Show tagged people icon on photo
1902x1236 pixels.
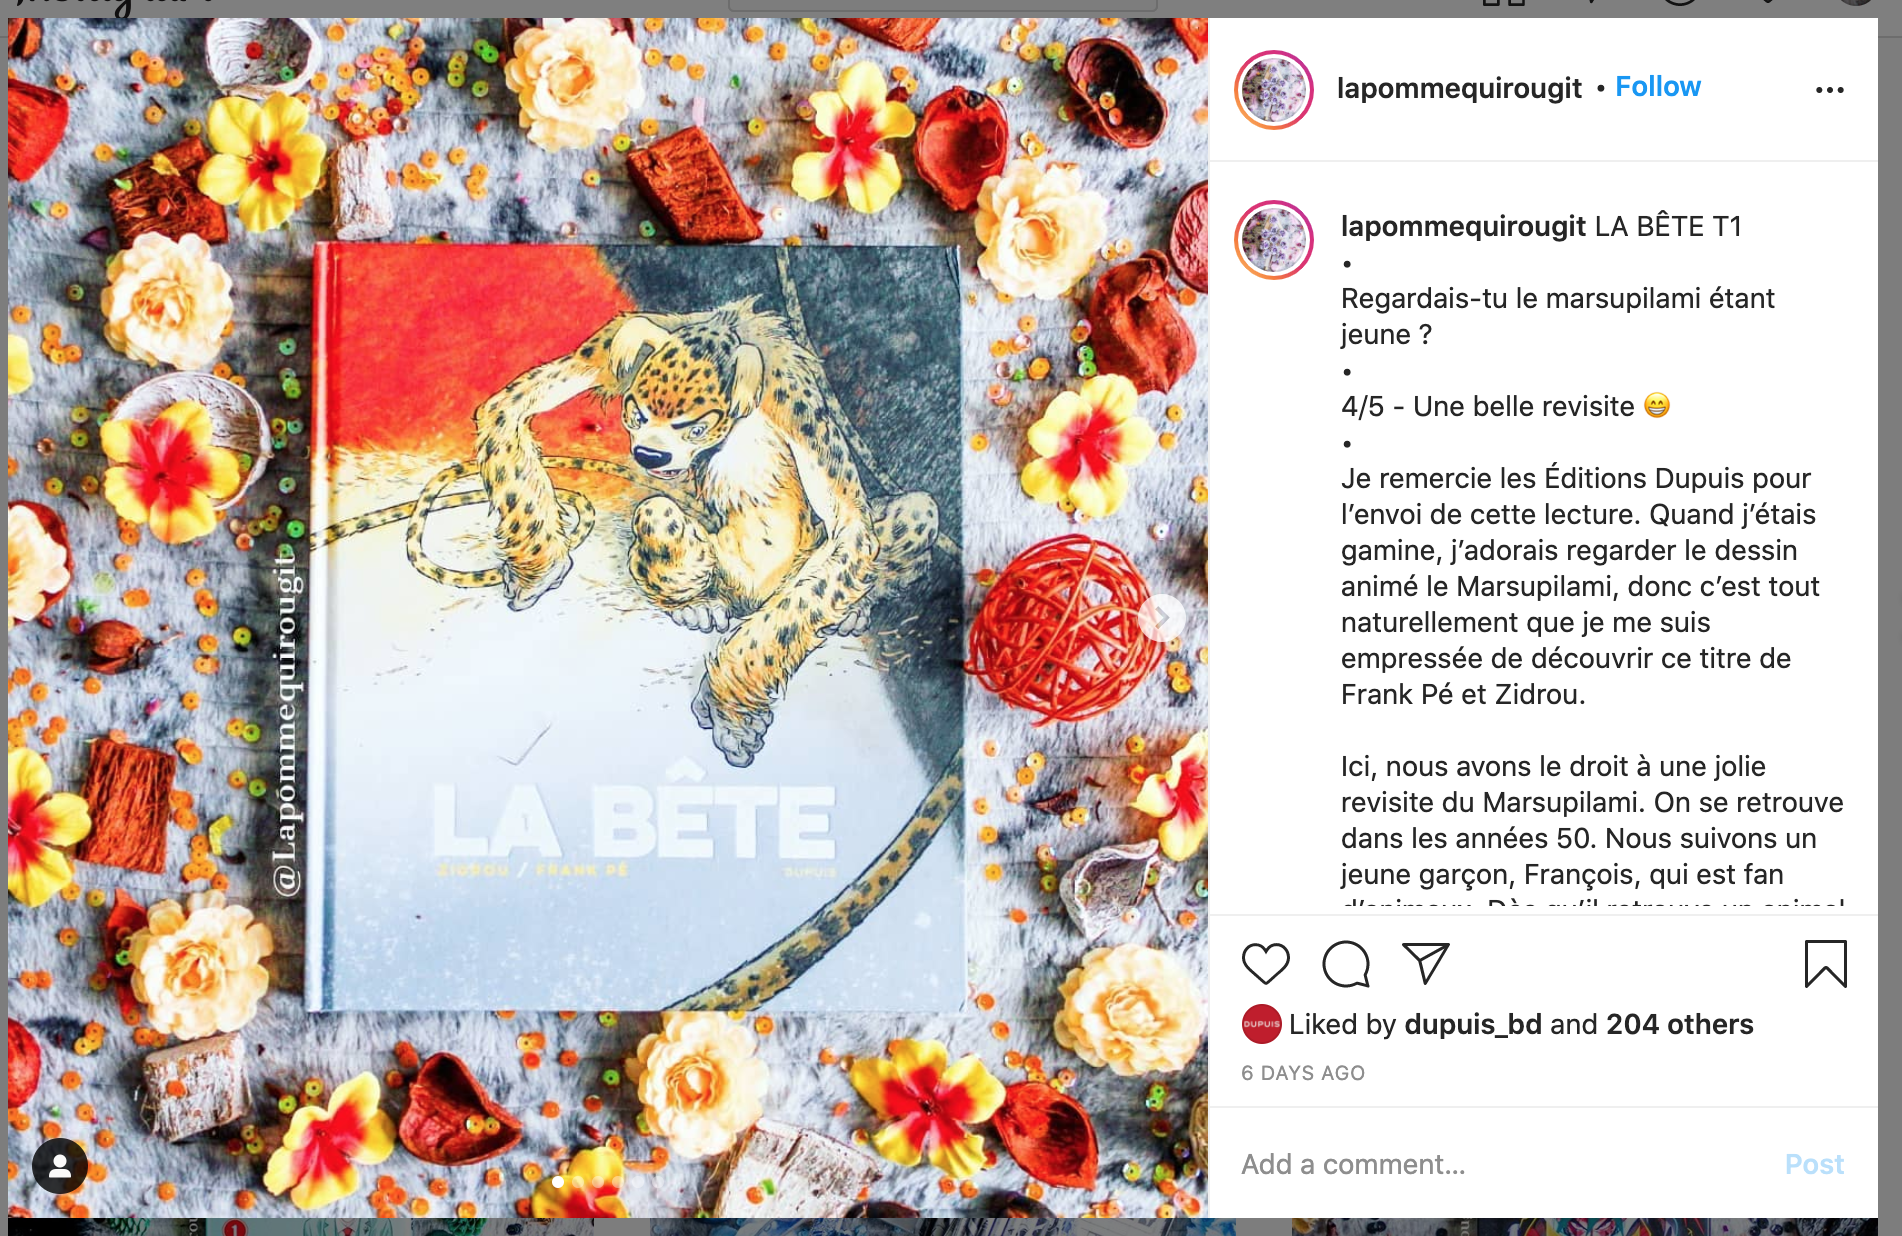tap(60, 1166)
